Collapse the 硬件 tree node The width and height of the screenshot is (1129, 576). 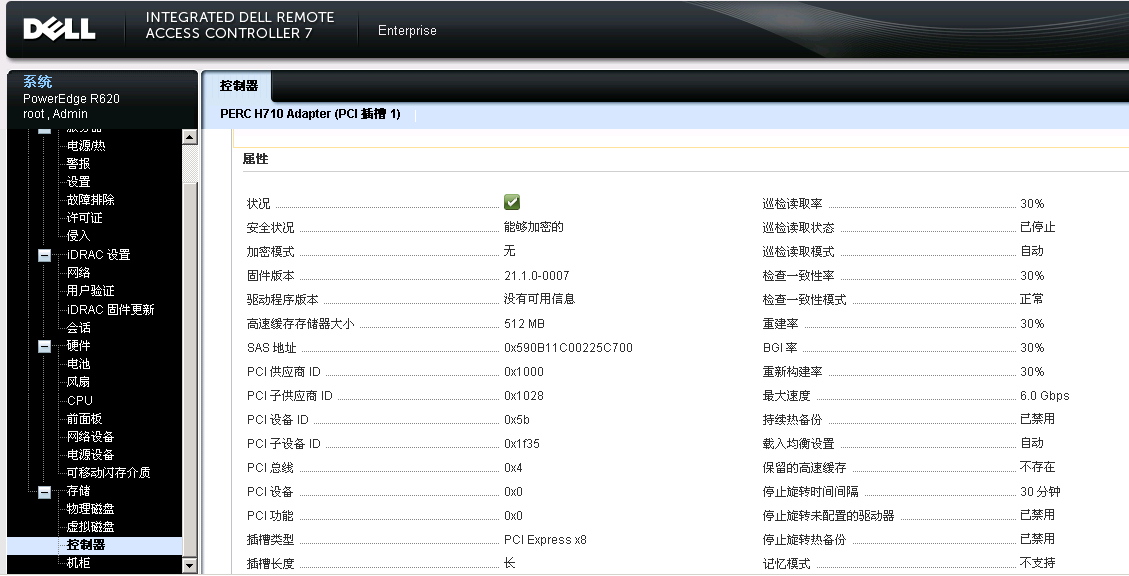coord(45,346)
